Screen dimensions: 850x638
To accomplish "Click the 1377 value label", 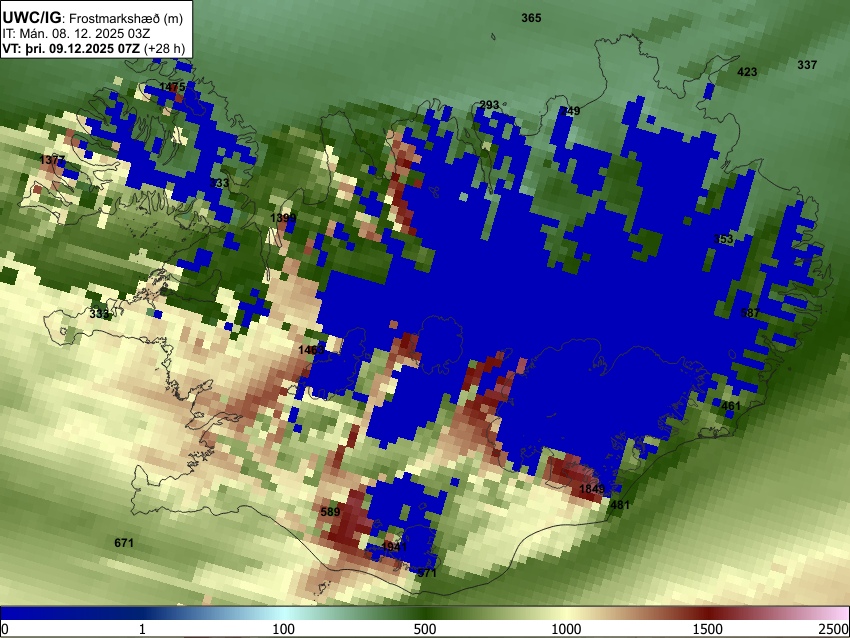I will [52, 160].
